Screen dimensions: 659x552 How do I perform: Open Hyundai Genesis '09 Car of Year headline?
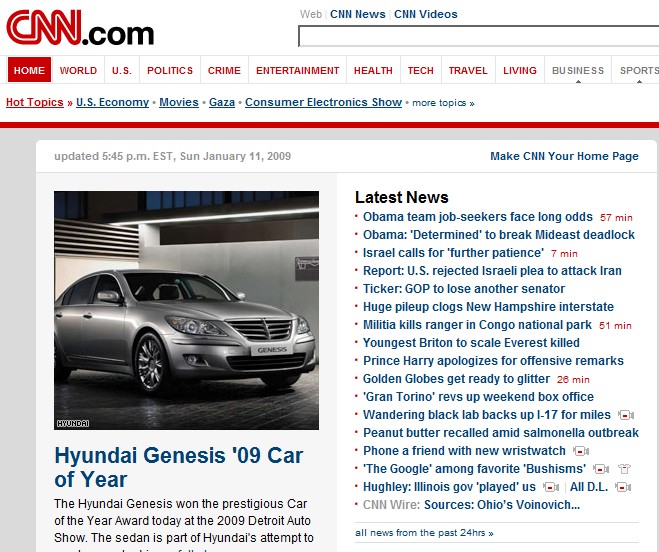[x=179, y=467]
